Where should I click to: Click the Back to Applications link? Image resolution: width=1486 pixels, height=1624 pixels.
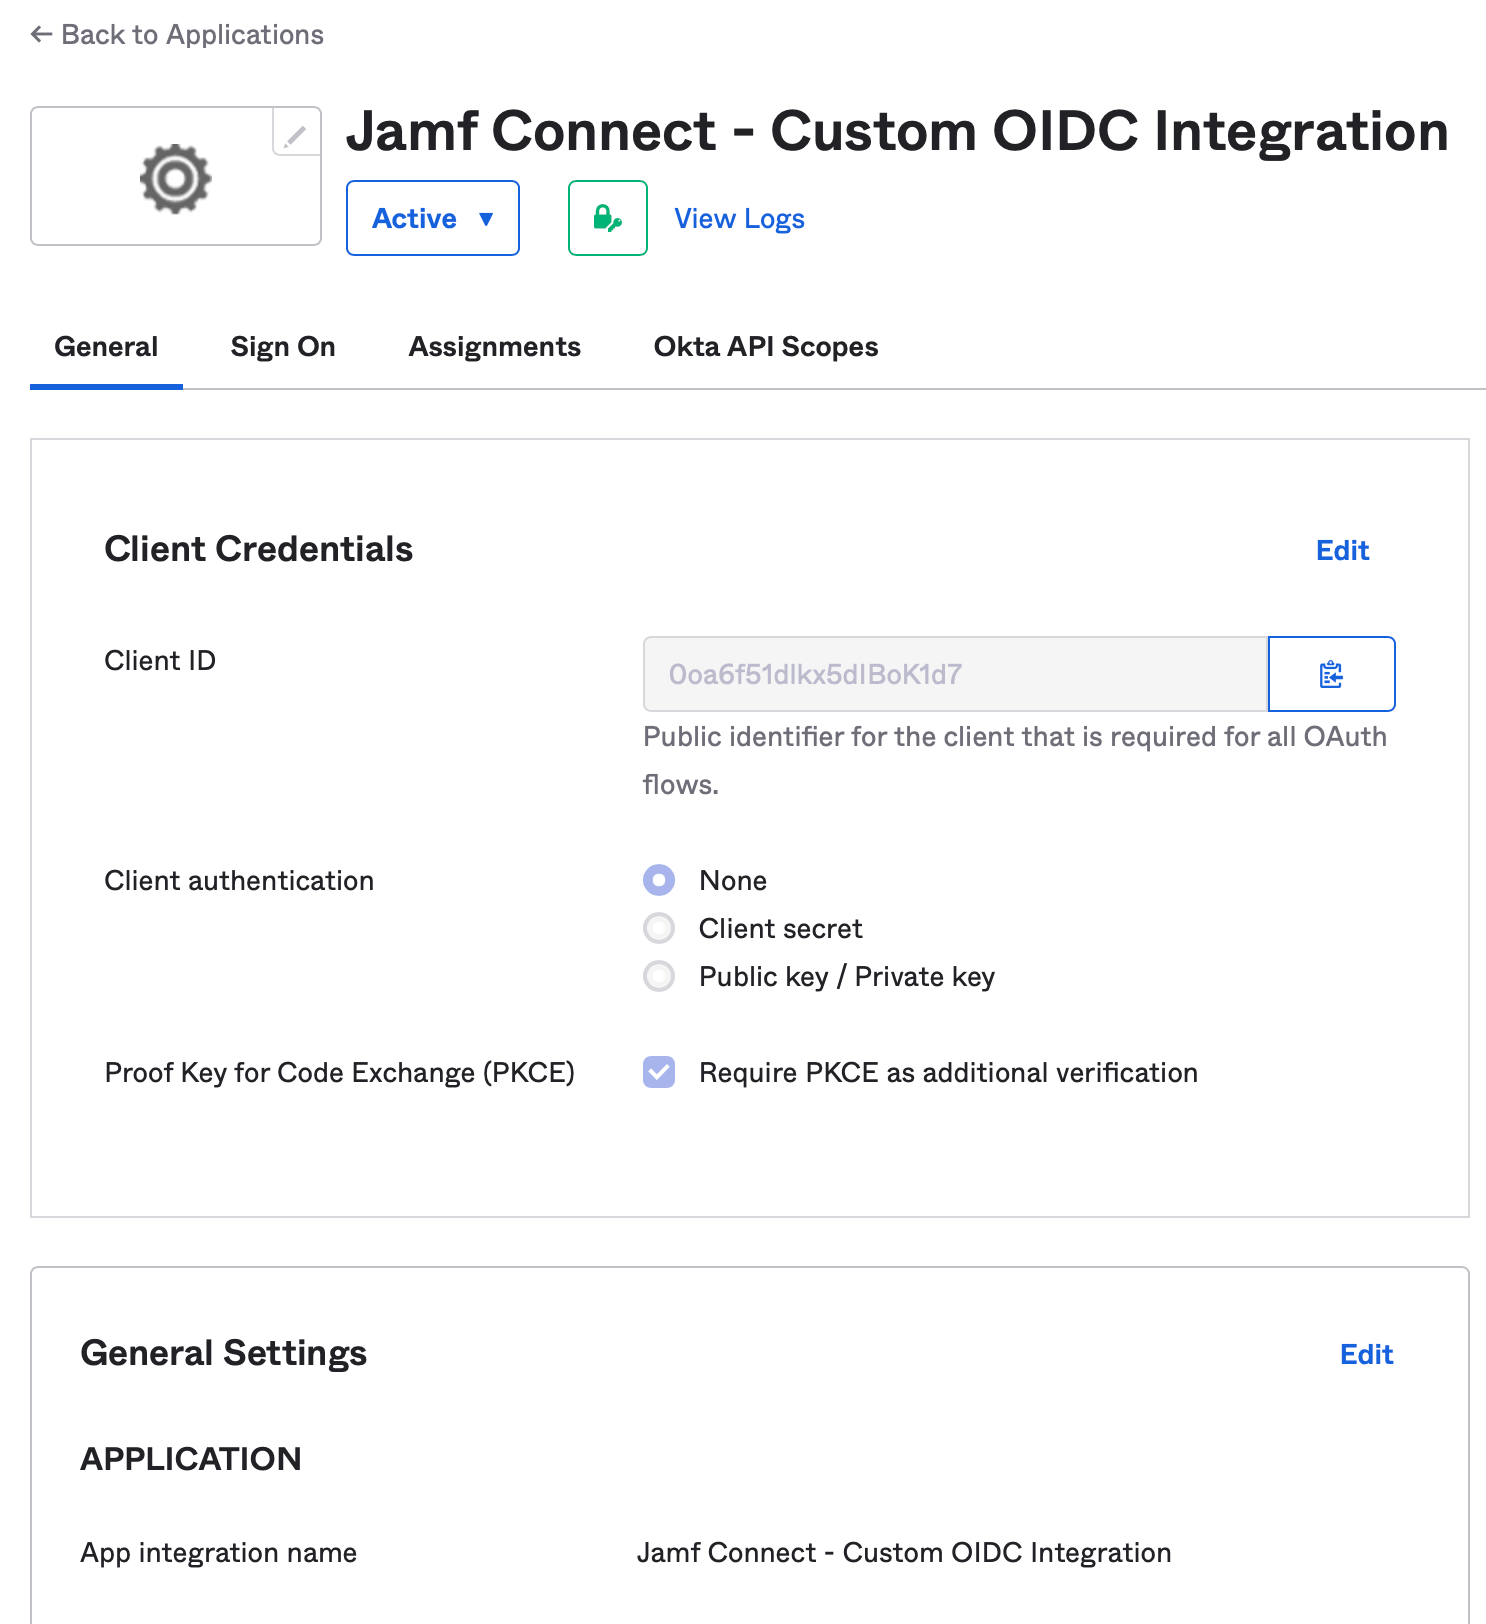(x=177, y=35)
